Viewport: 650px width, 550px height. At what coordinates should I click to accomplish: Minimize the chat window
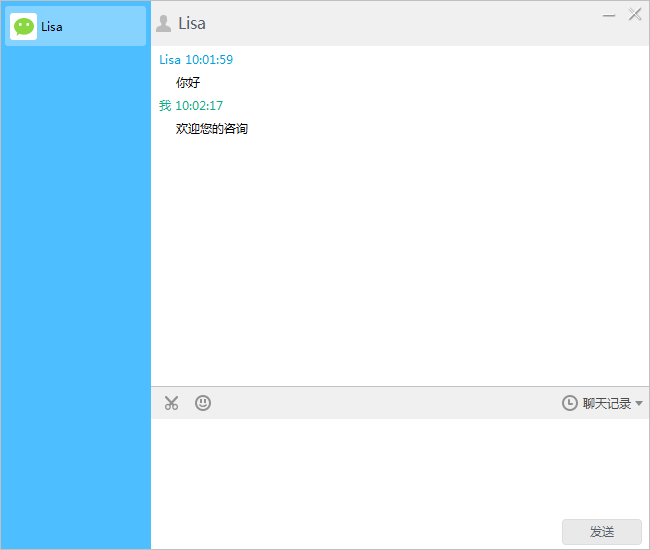point(609,16)
